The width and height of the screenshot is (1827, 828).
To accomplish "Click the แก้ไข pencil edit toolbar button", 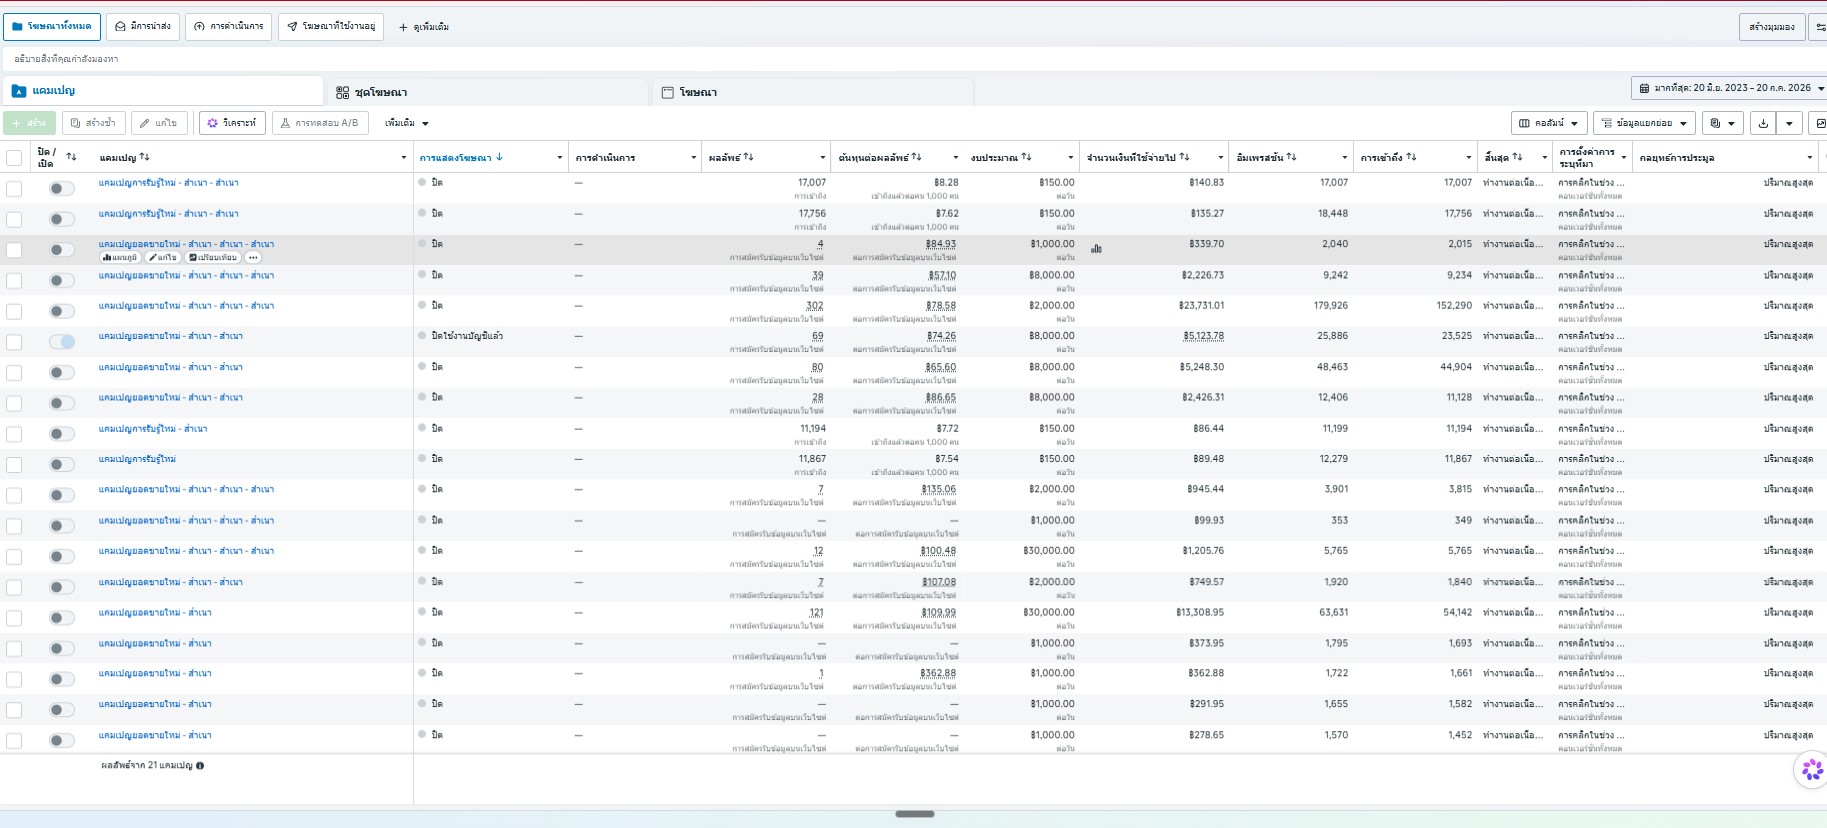I will pyautogui.click(x=158, y=123).
